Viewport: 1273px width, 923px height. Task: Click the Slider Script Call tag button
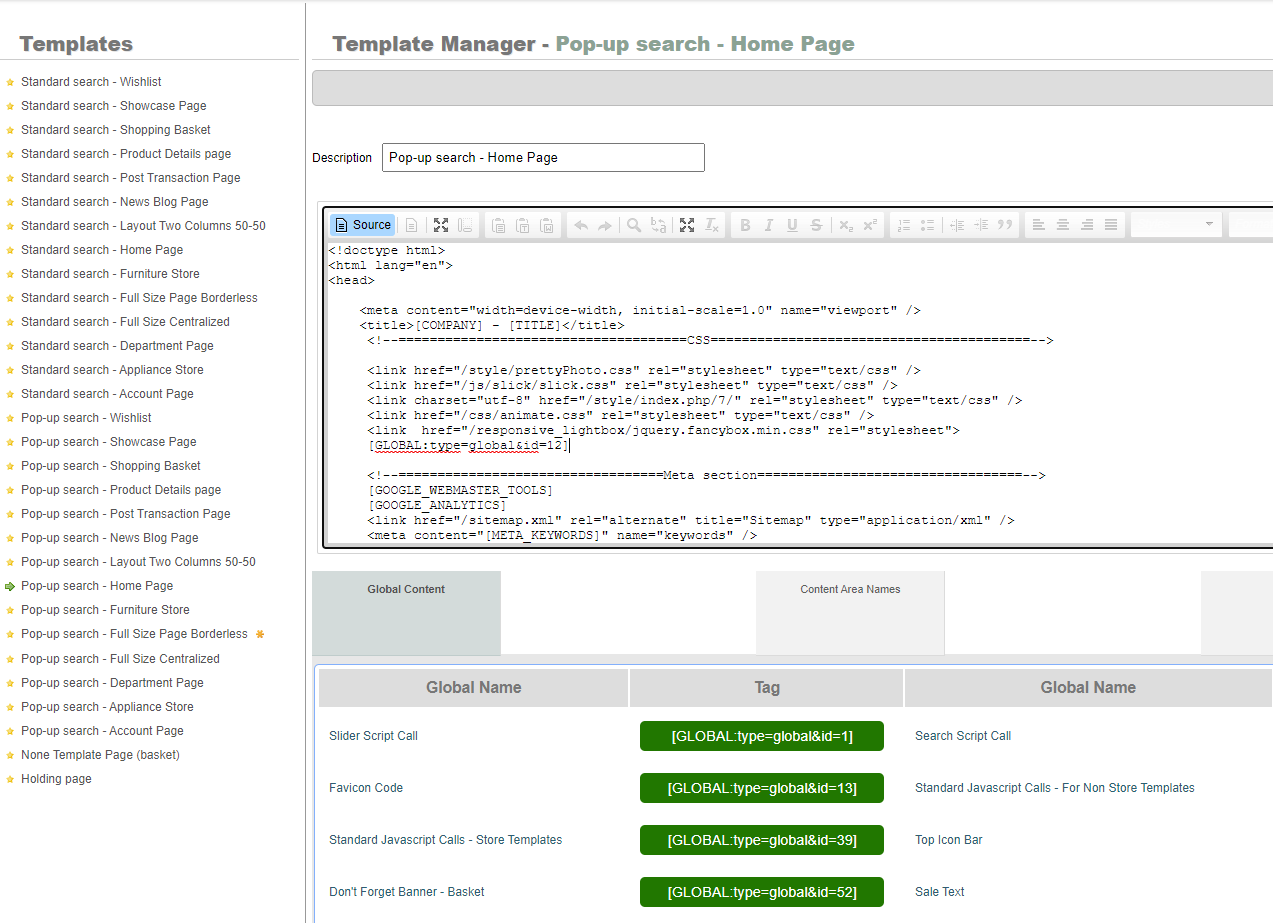pyautogui.click(x=762, y=736)
